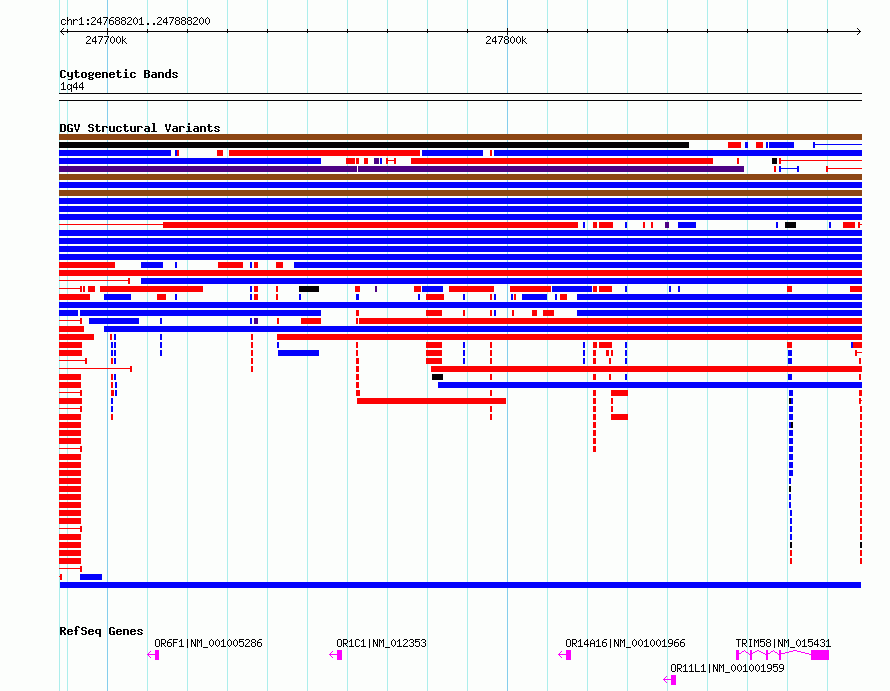The height and width of the screenshot is (691, 890).
Task: Select the long black structural variant bar
Action: click(x=374, y=145)
